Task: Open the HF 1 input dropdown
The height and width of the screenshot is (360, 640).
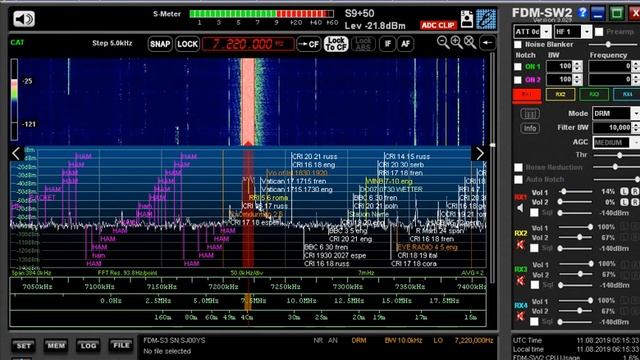Action: pyautogui.click(x=587, y=31)
